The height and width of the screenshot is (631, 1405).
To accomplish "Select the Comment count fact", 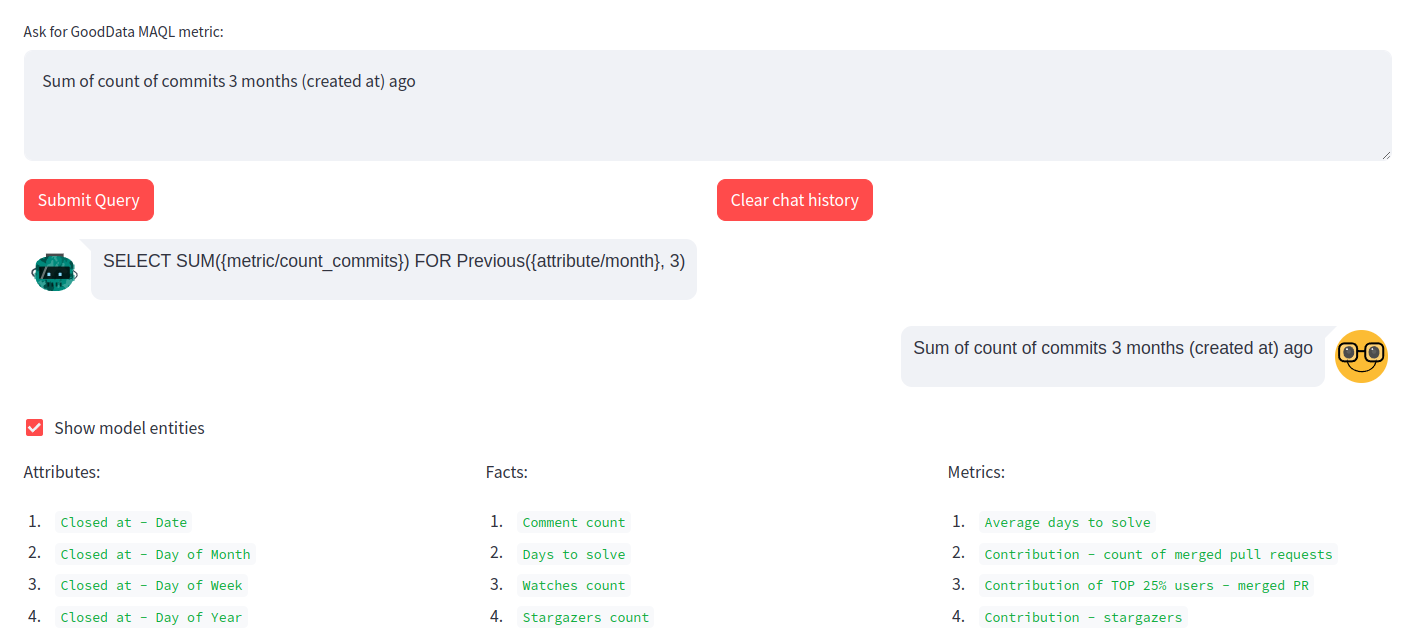I will coord(574,522).
